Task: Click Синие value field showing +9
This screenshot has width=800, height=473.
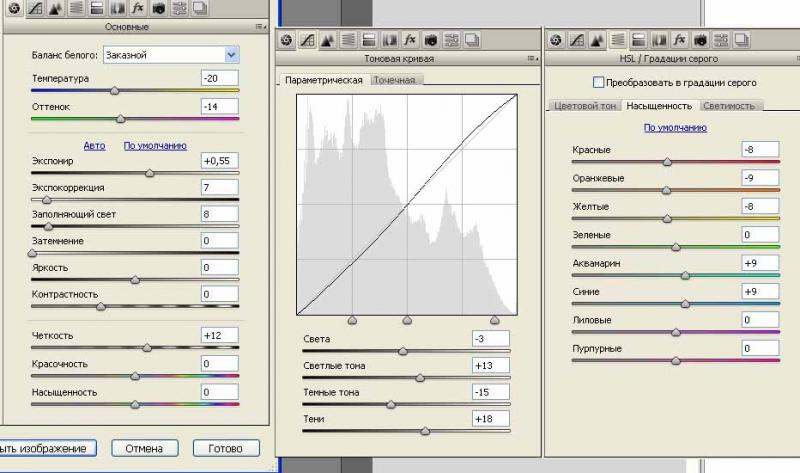Action: click(761, 291)
